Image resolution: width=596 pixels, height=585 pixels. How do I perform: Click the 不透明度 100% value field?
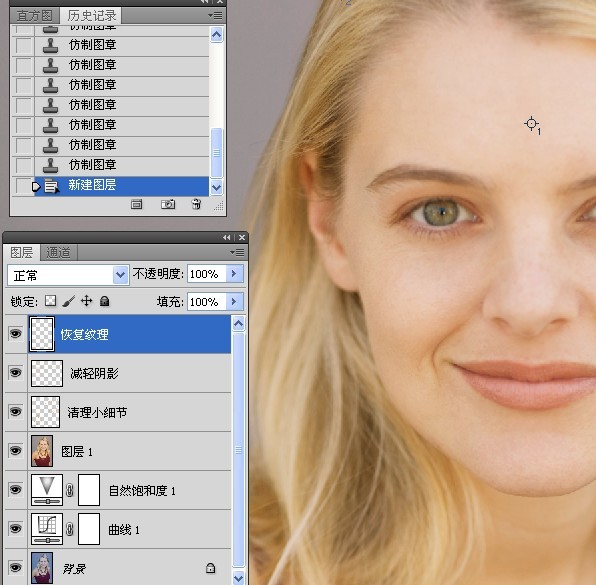tap(206, 274)
